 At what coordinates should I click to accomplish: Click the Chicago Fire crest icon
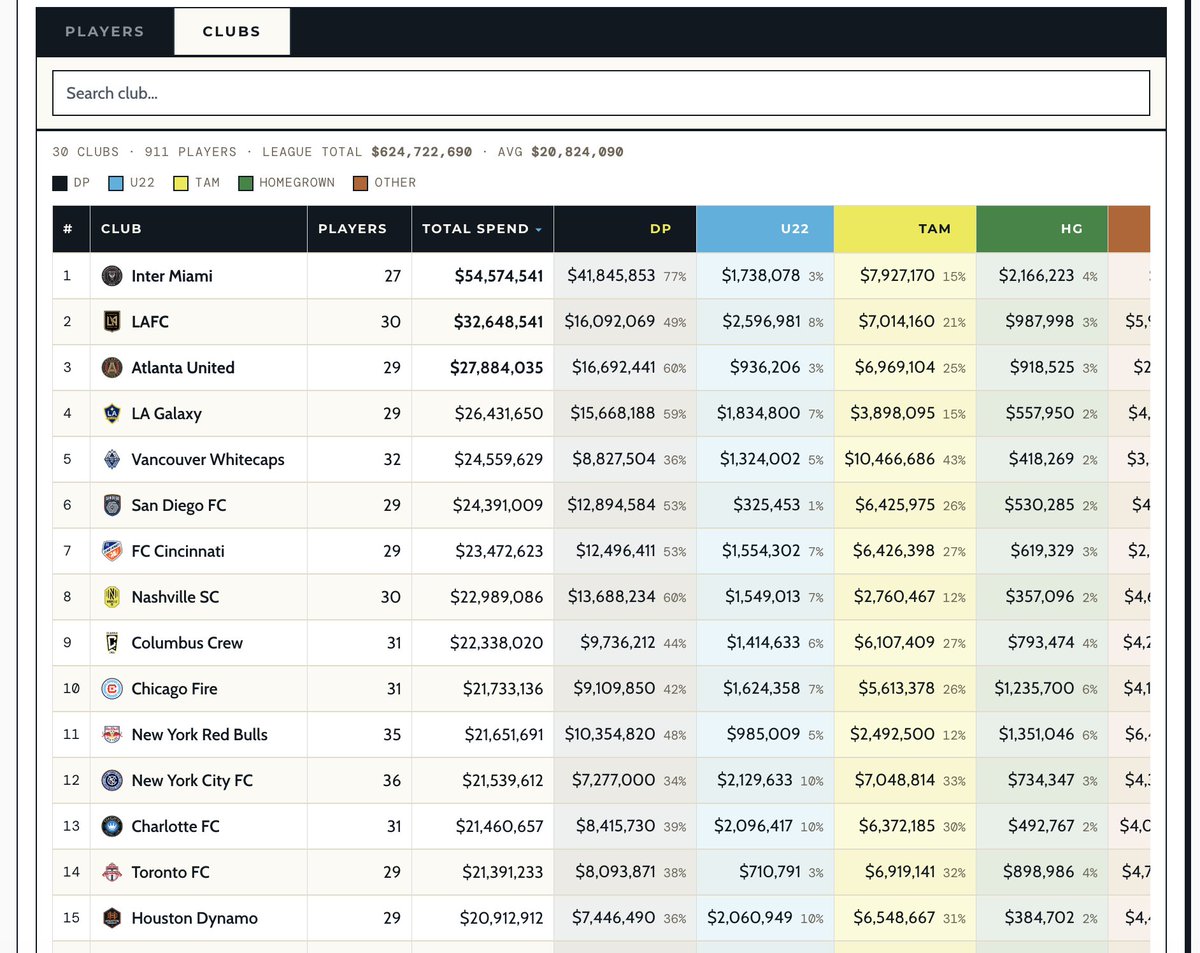click(x=112, y=689)
